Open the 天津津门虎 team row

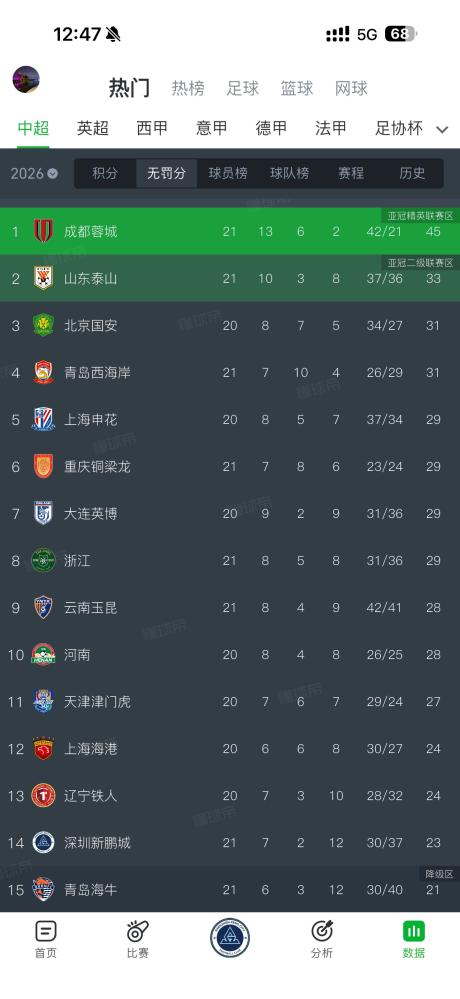(230, 701)
